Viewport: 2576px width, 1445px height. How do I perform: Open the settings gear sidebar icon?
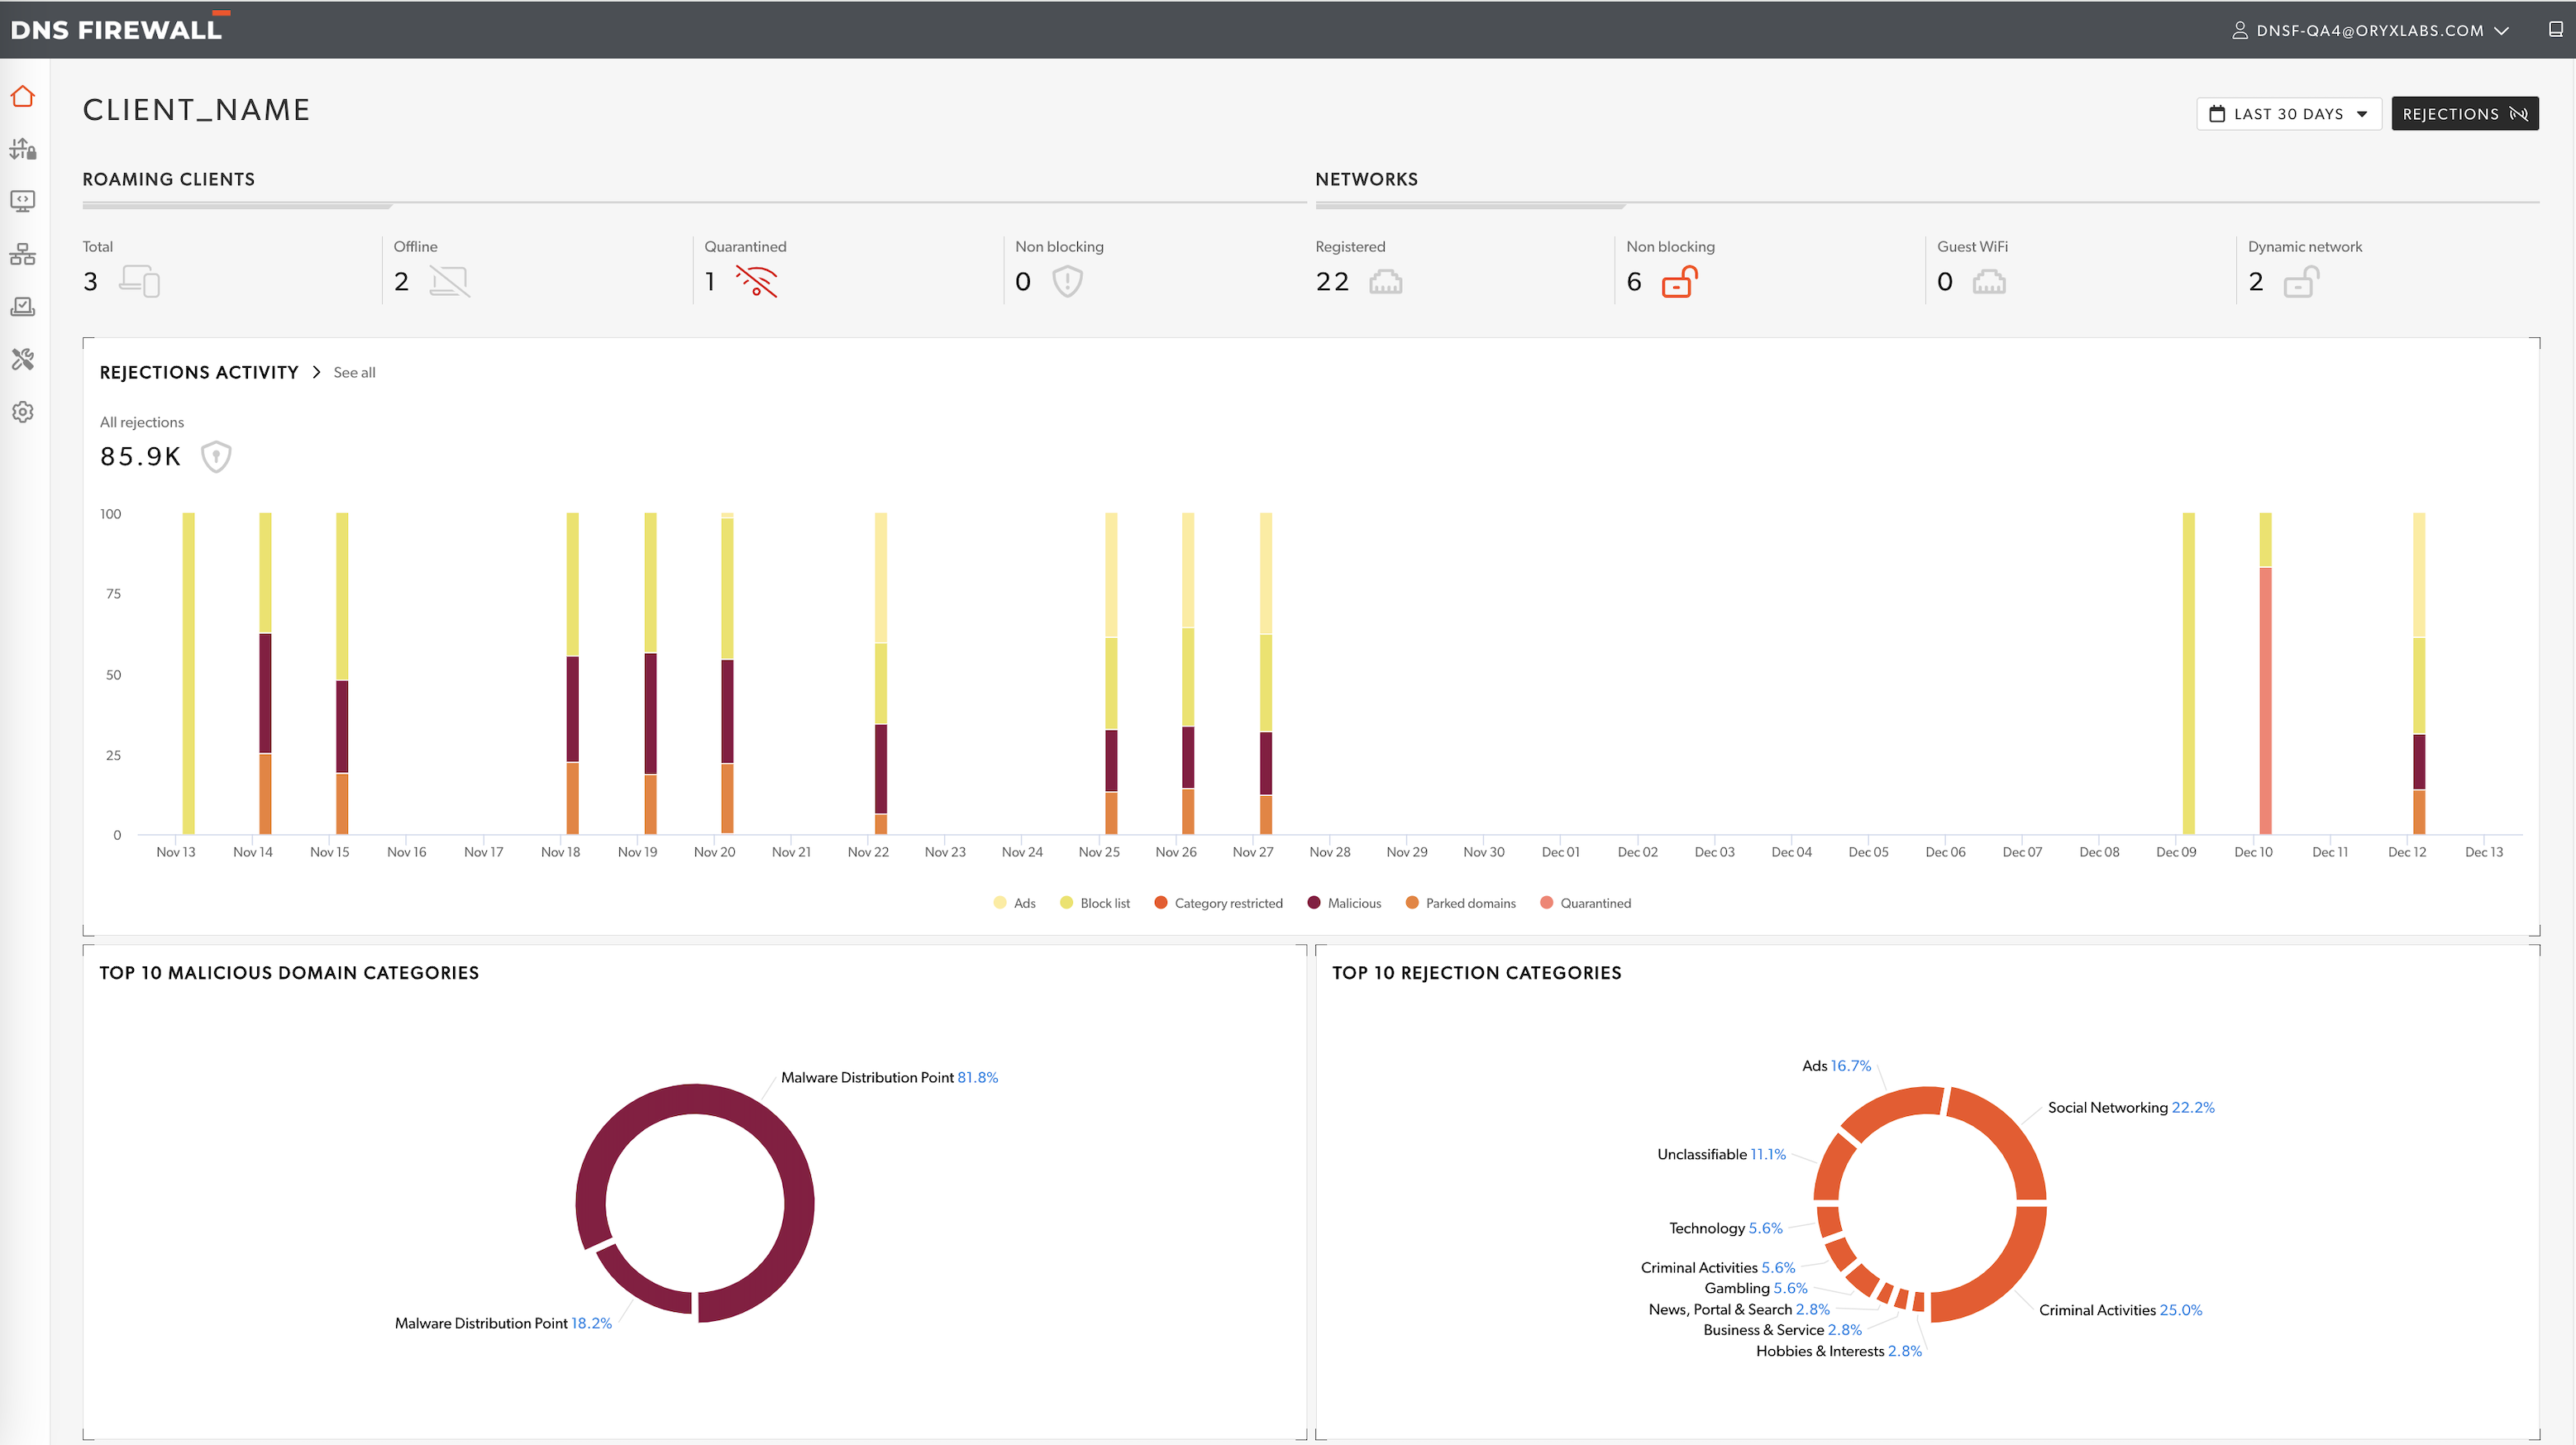pyautogui.click(x=23, y=412)
